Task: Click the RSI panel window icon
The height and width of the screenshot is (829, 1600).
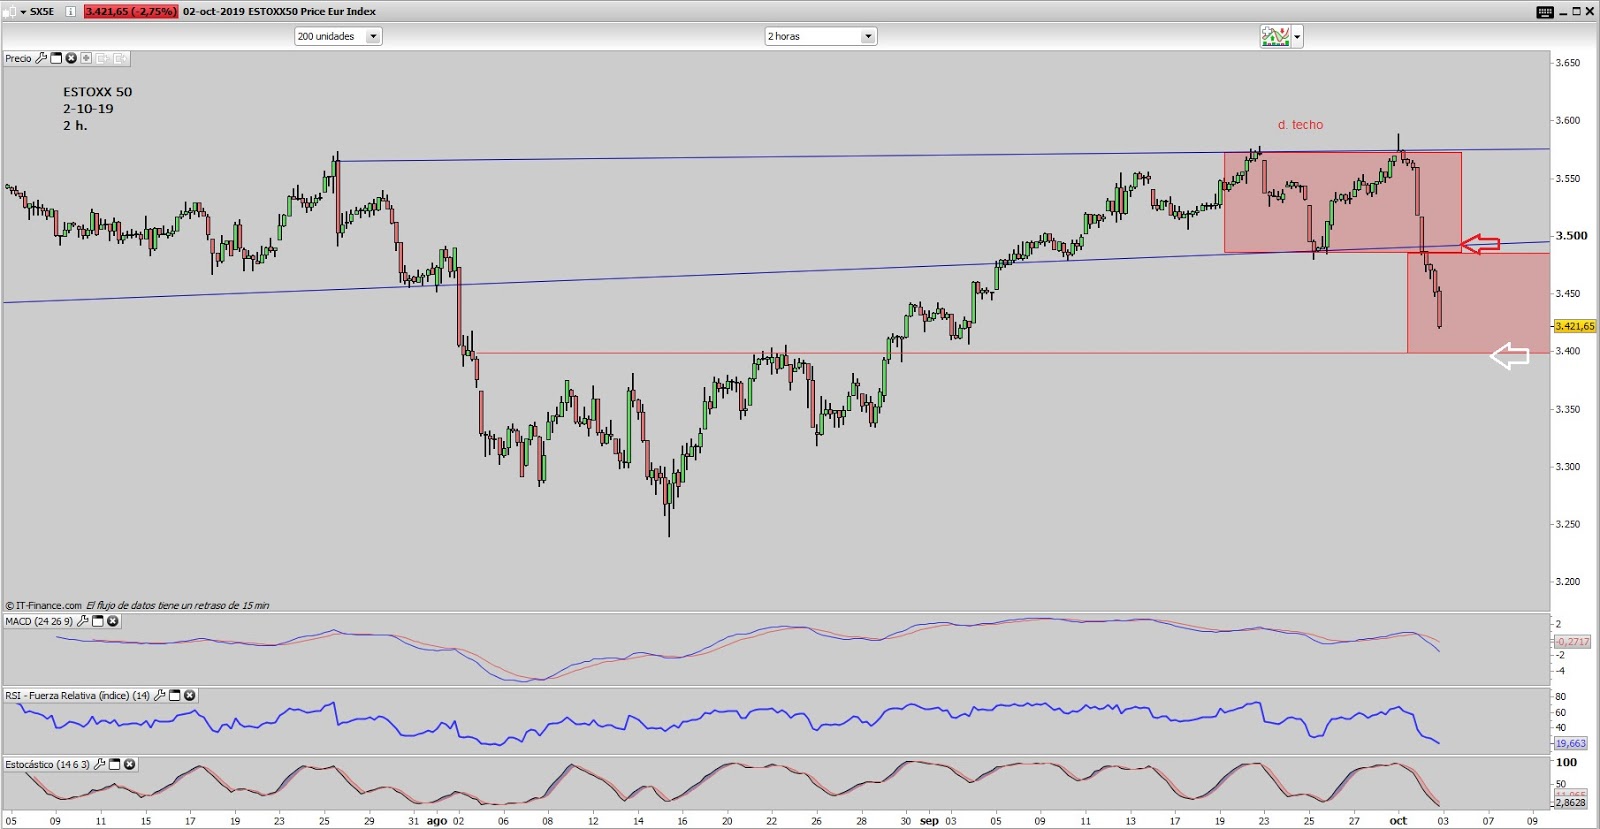Action: click(x=174, y=695)
